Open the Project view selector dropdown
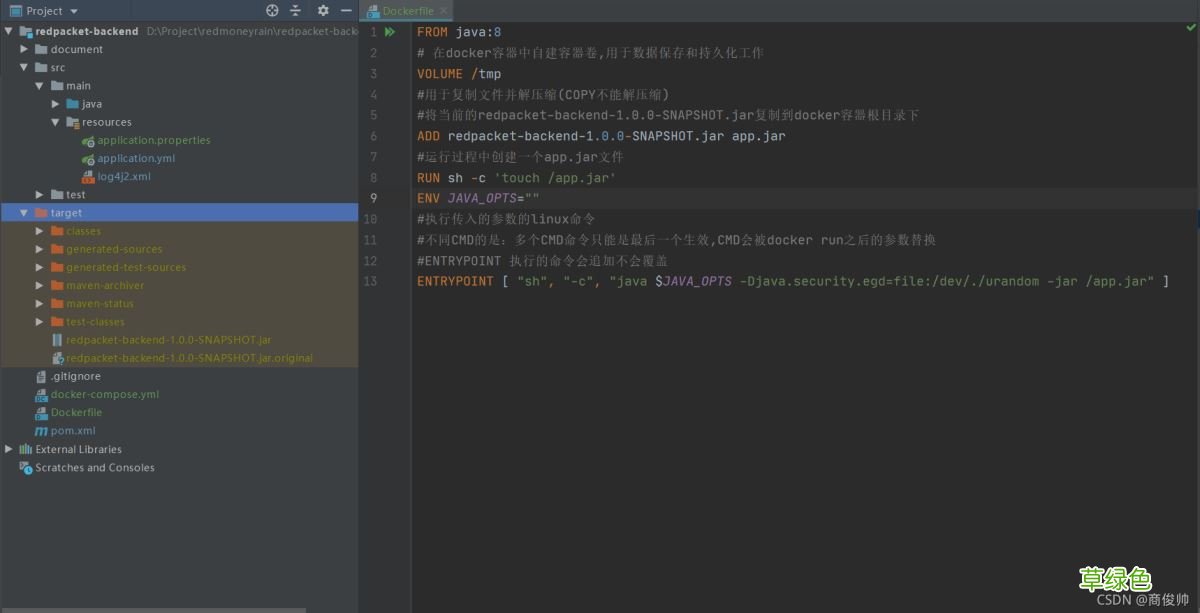 tap(73, 9)
